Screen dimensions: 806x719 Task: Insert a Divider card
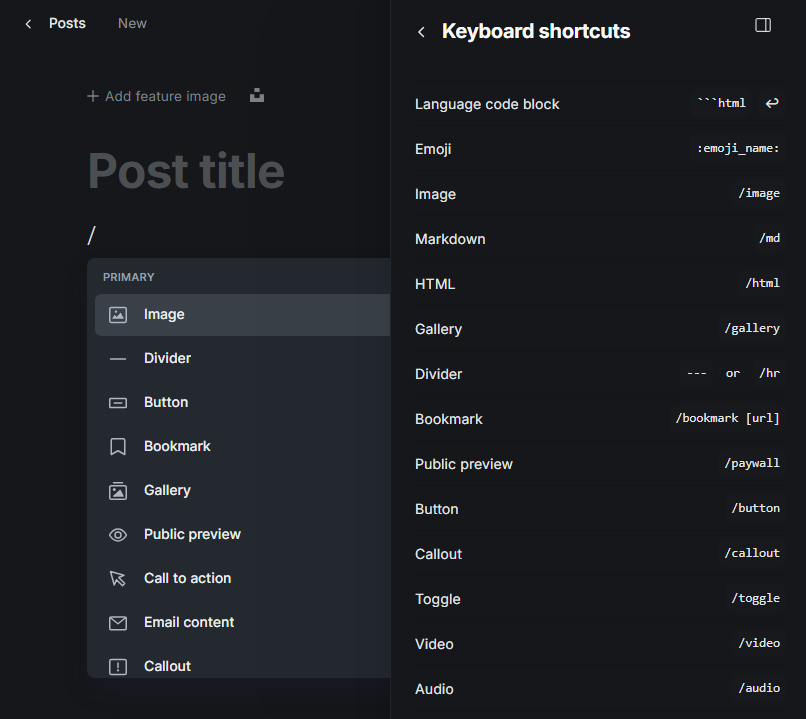pos(167,358)
